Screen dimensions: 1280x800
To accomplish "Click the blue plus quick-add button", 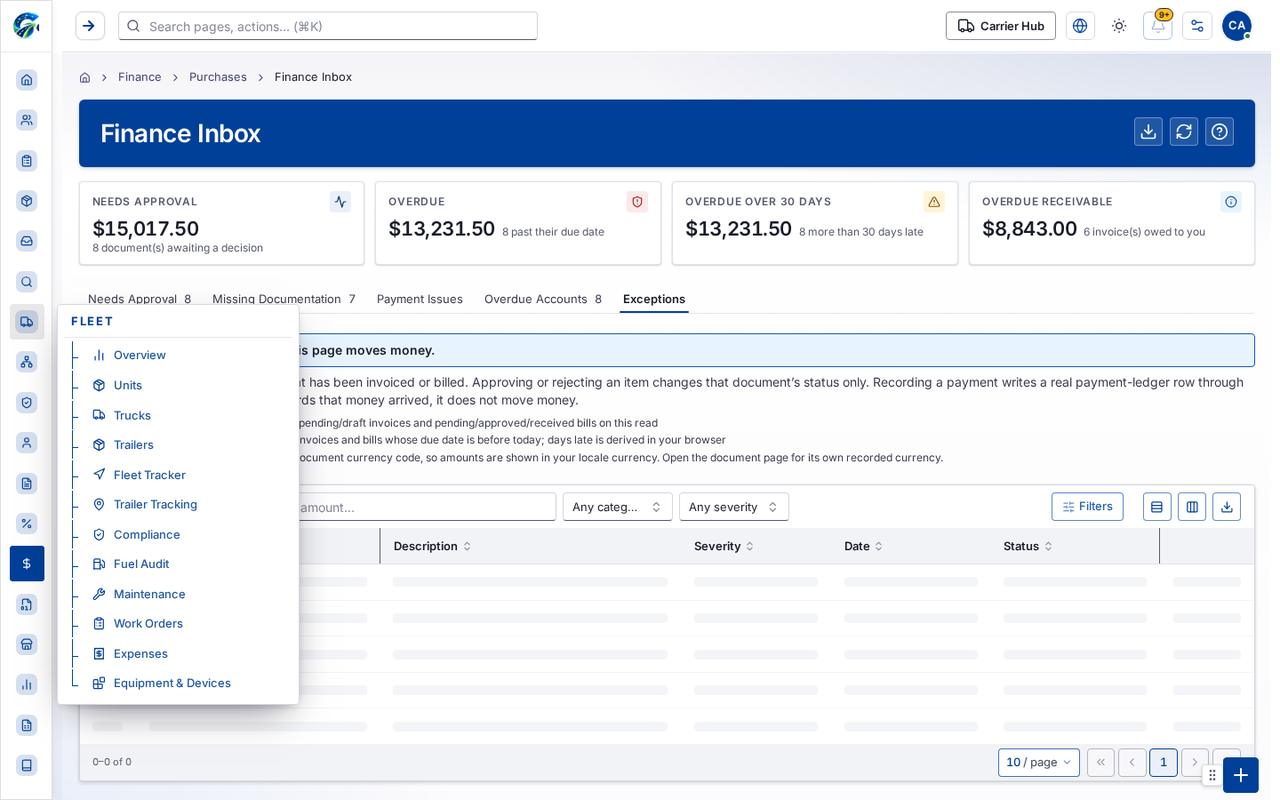I will tap(1241, 775).
